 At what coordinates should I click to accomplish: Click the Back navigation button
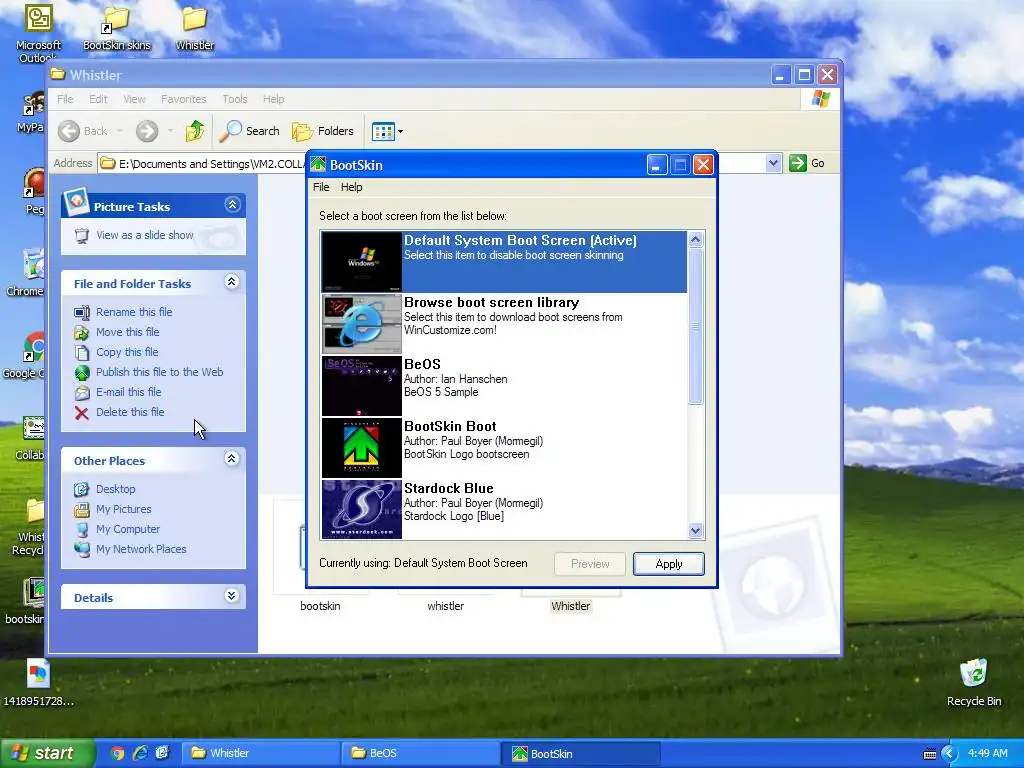83,131
